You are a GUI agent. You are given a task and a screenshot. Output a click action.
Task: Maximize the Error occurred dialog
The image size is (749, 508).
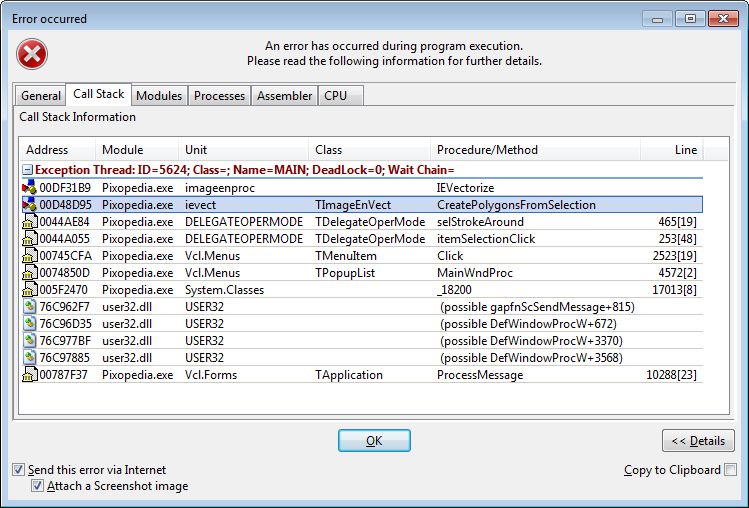pyautogui.click(x=690, y=19)
